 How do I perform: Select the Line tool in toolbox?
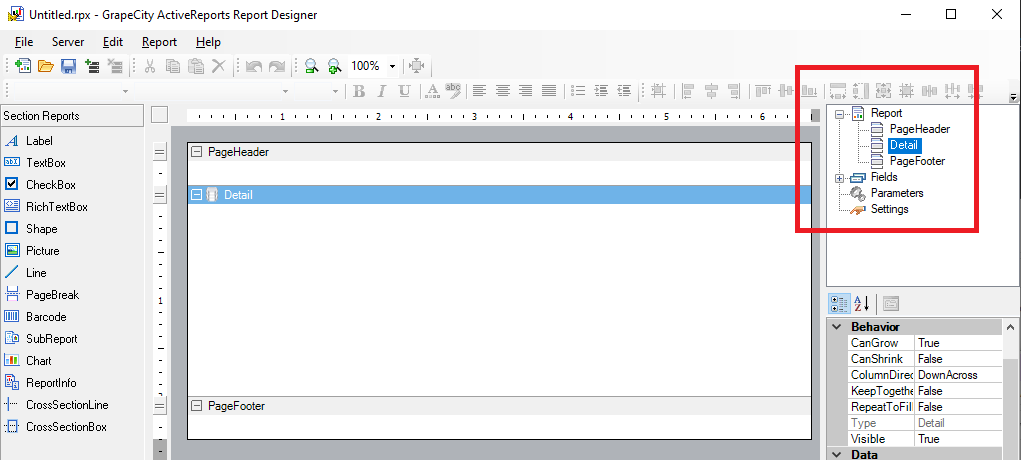pyautogui.click(x=26, y=272)
